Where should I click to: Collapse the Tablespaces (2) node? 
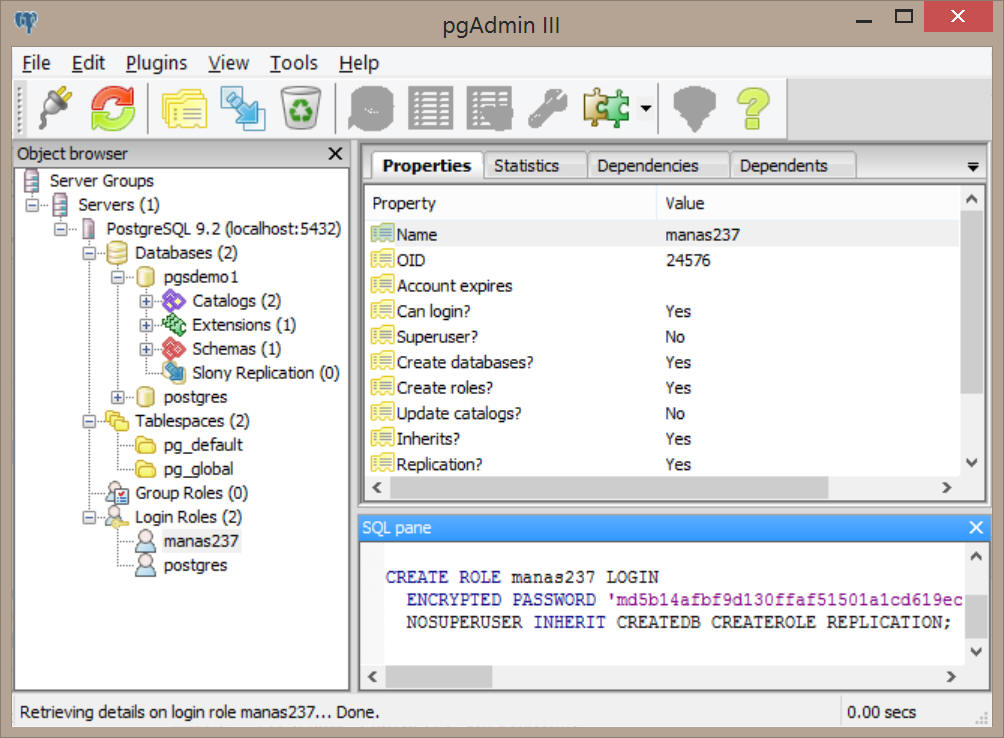(89, 421)
